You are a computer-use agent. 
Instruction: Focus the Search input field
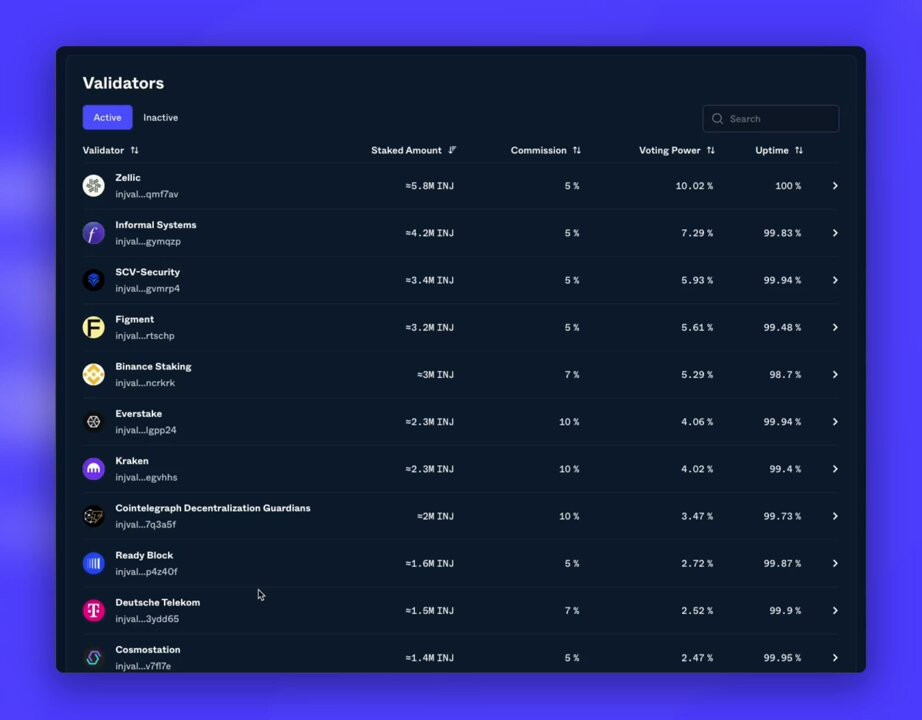pos(771,119)
